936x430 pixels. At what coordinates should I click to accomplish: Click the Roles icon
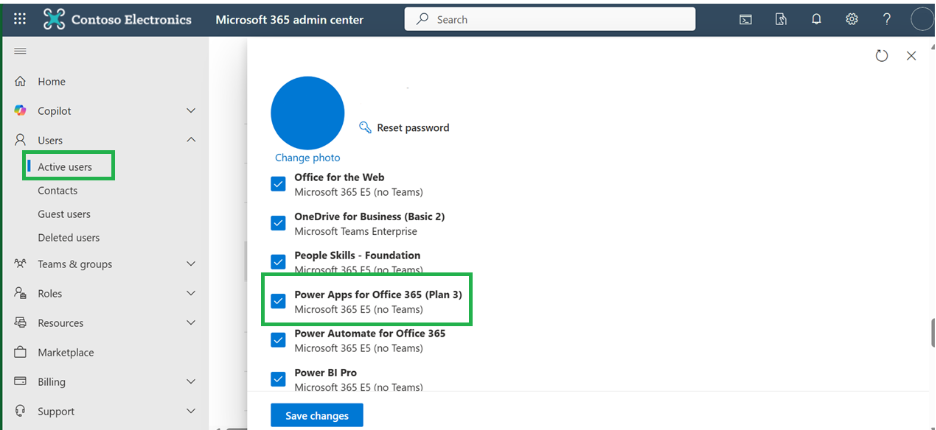click(x=20, y=293)
